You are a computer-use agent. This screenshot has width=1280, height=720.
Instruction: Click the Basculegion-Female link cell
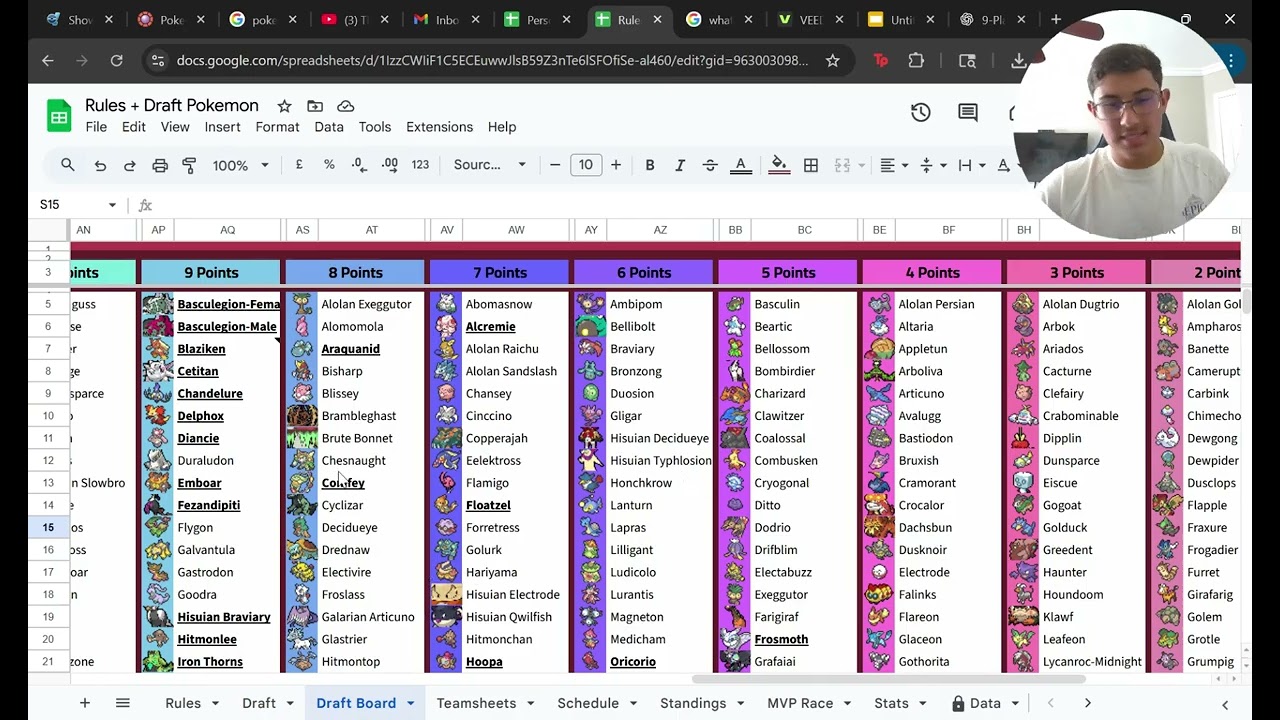[x=229, y=304]
